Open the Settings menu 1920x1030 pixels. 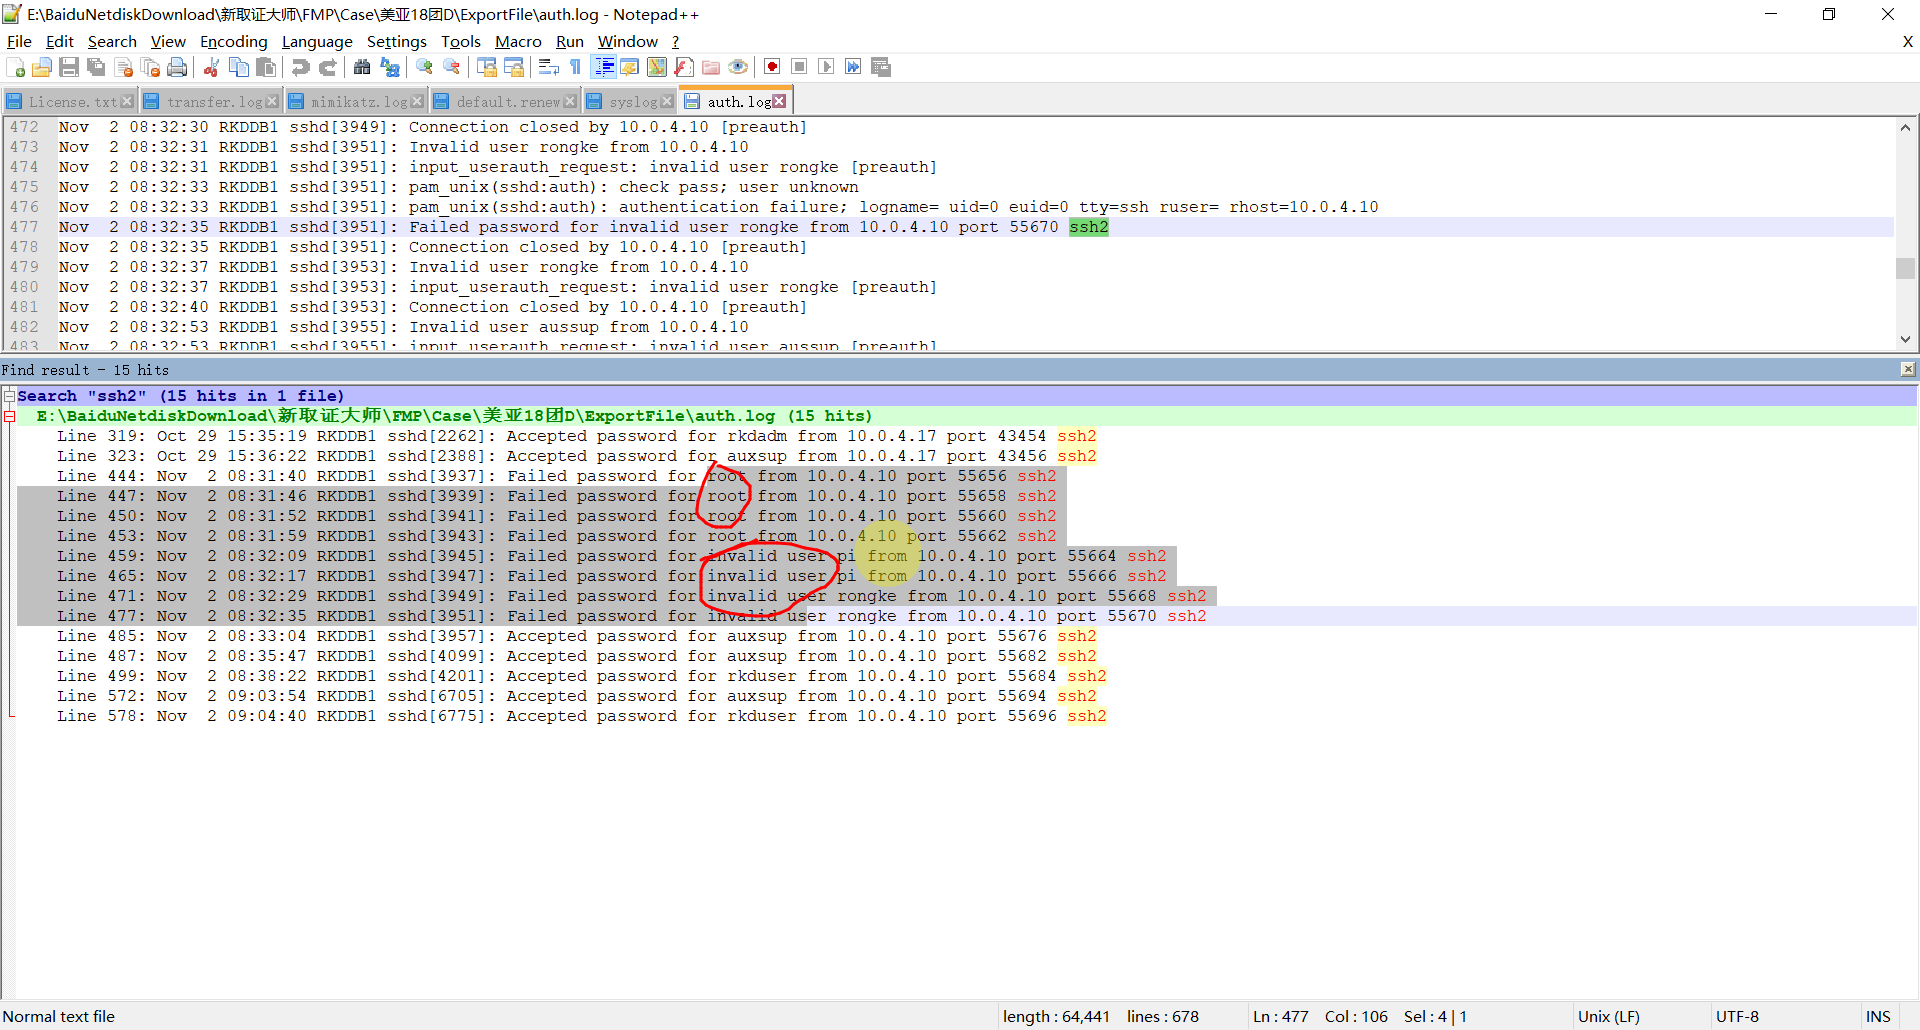point(397,41)
